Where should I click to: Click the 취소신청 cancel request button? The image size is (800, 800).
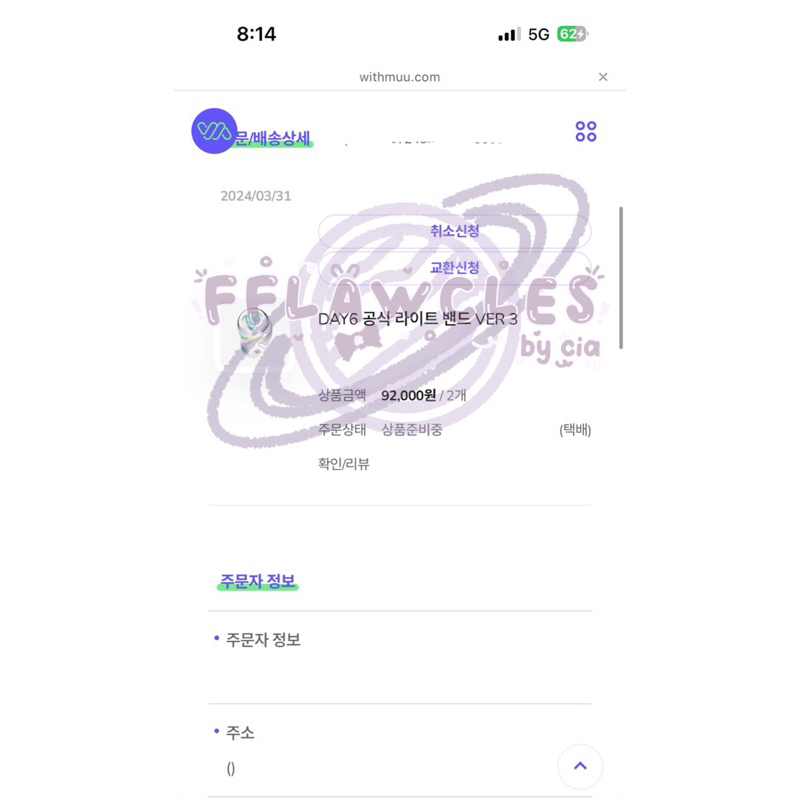click(455, 231)
